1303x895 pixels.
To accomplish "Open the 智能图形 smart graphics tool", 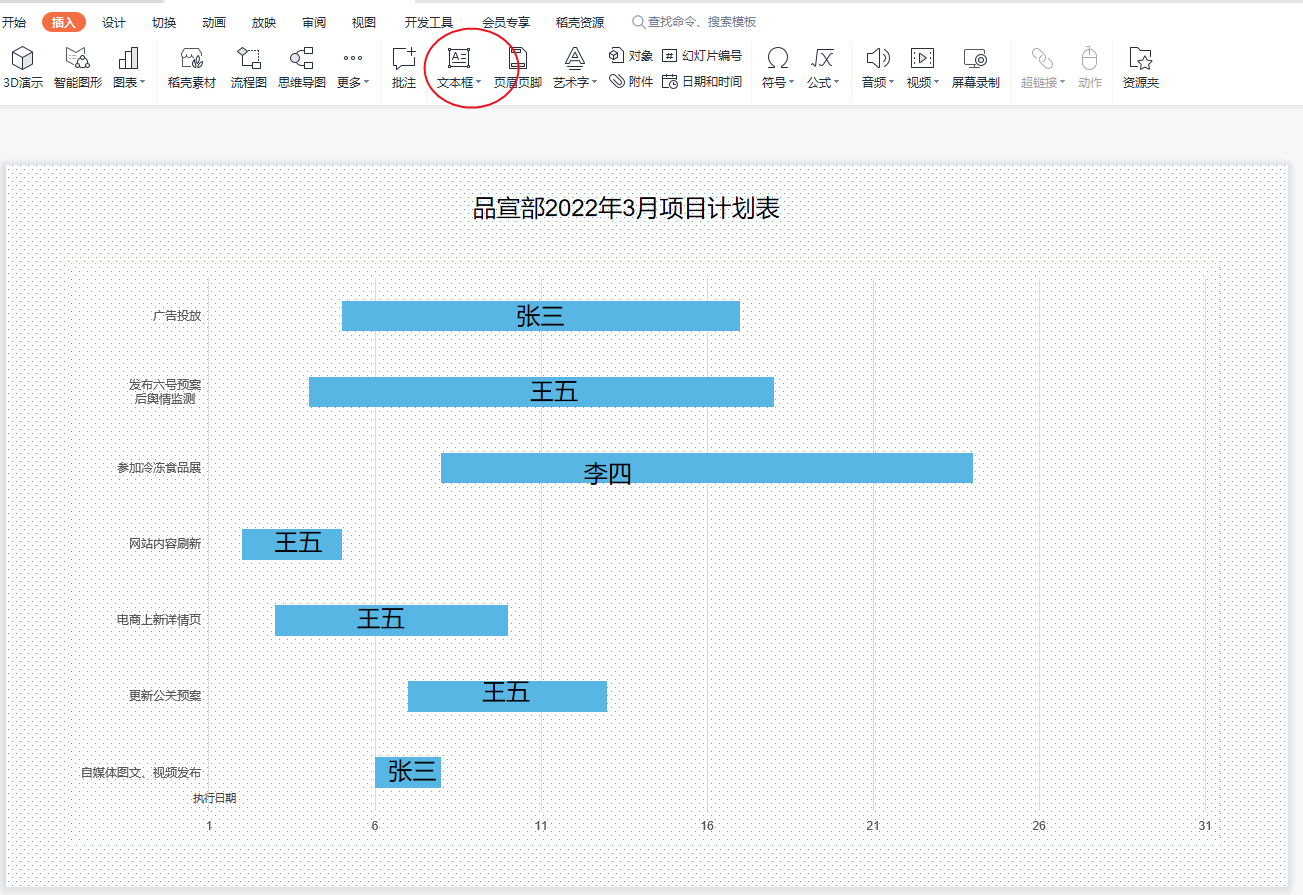I will pyautogui.click(x=77, y=68).
